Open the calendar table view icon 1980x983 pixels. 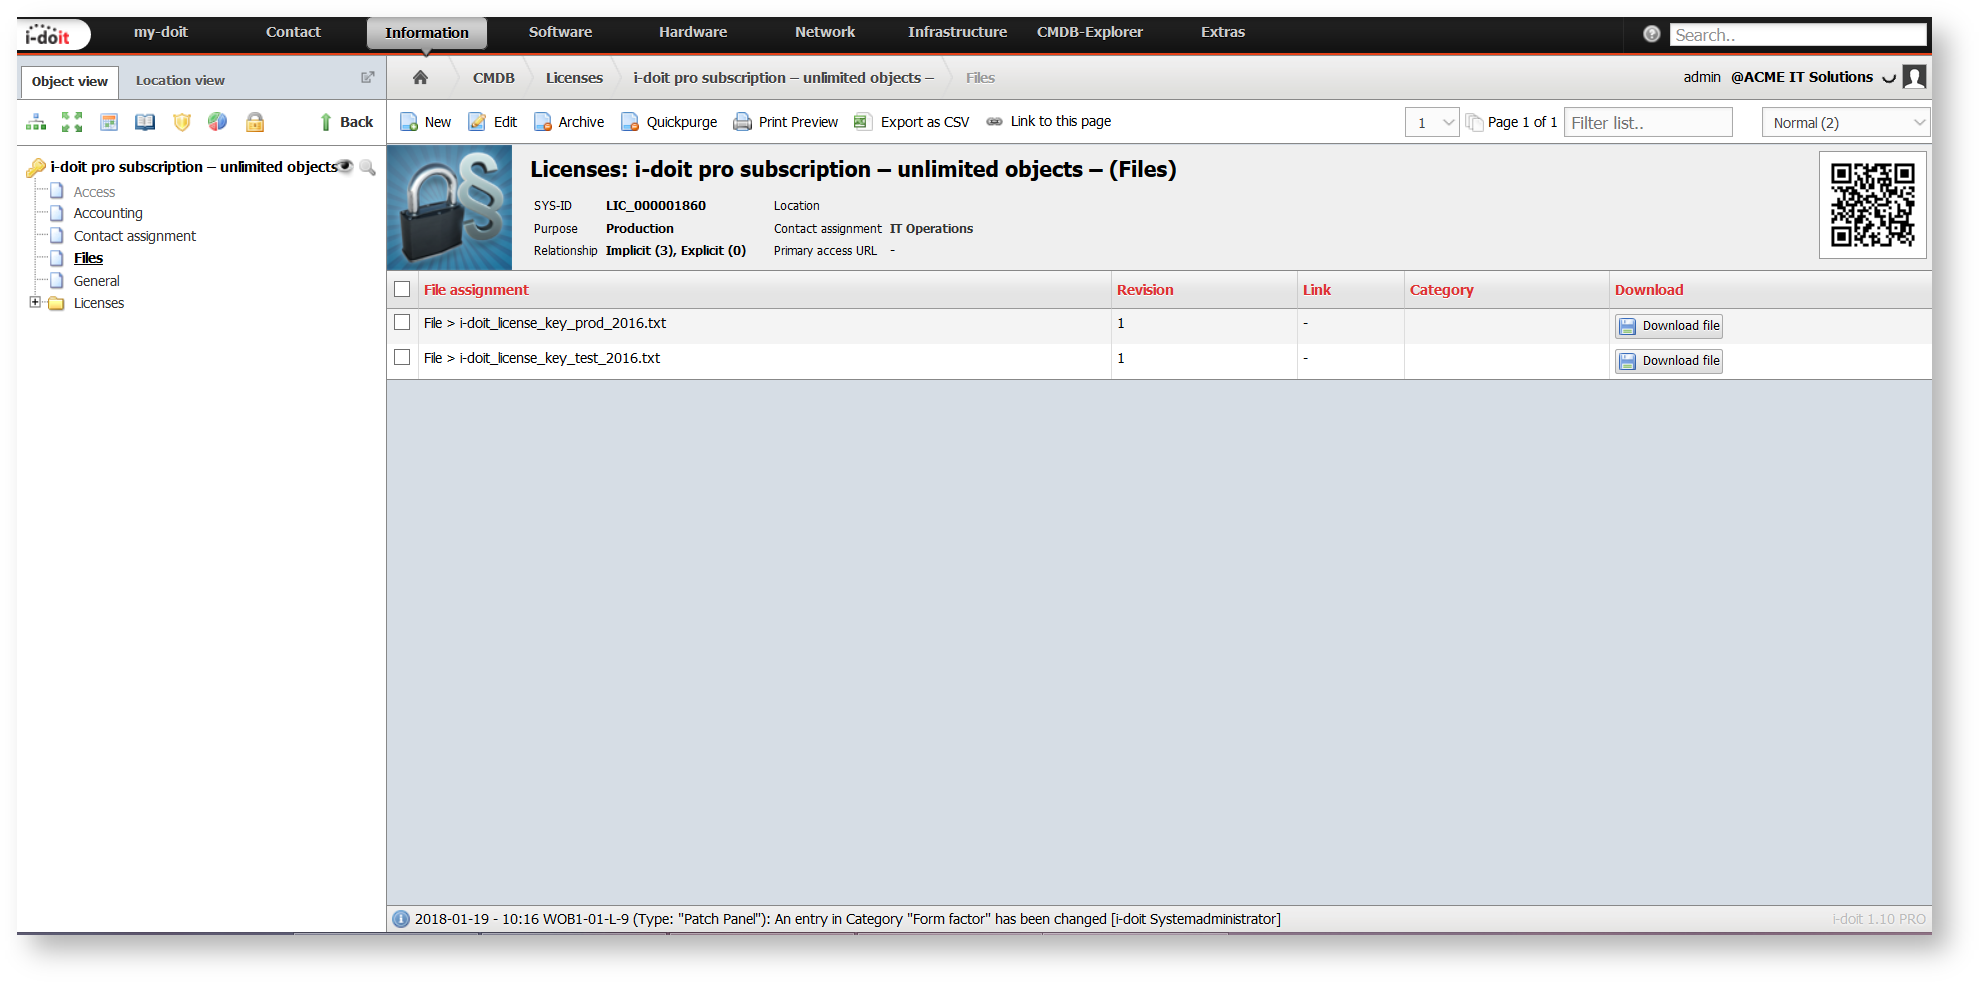109,122
